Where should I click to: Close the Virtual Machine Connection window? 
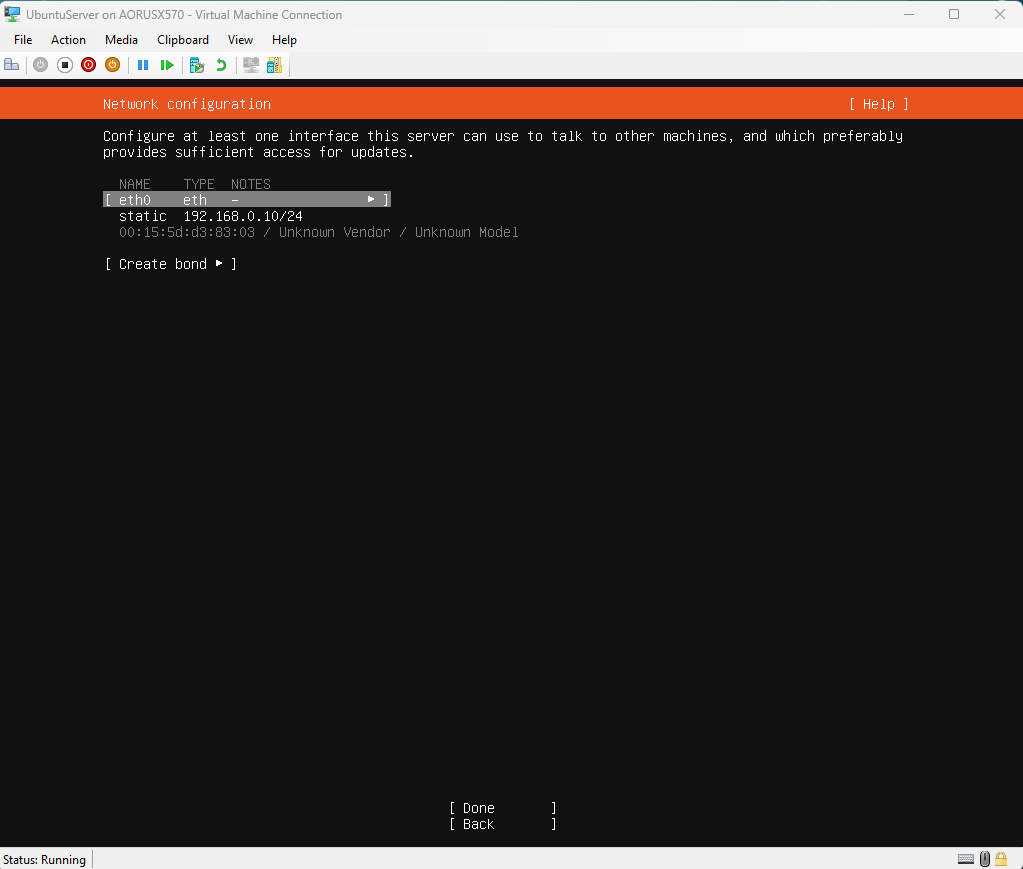(x=1000, y=14)
